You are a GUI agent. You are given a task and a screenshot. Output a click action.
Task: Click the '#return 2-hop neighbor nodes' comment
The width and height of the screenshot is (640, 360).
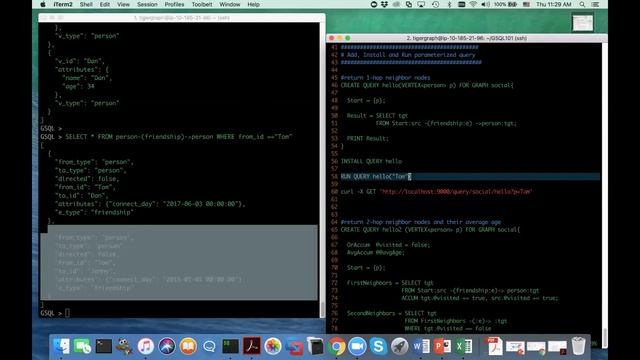(x=421, y=222)
